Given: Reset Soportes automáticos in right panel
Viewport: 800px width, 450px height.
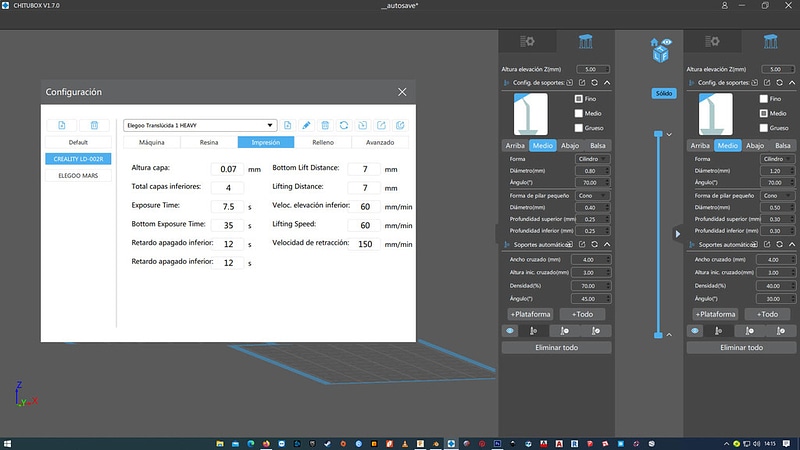Looking at the screenshot, I should 780,244.
